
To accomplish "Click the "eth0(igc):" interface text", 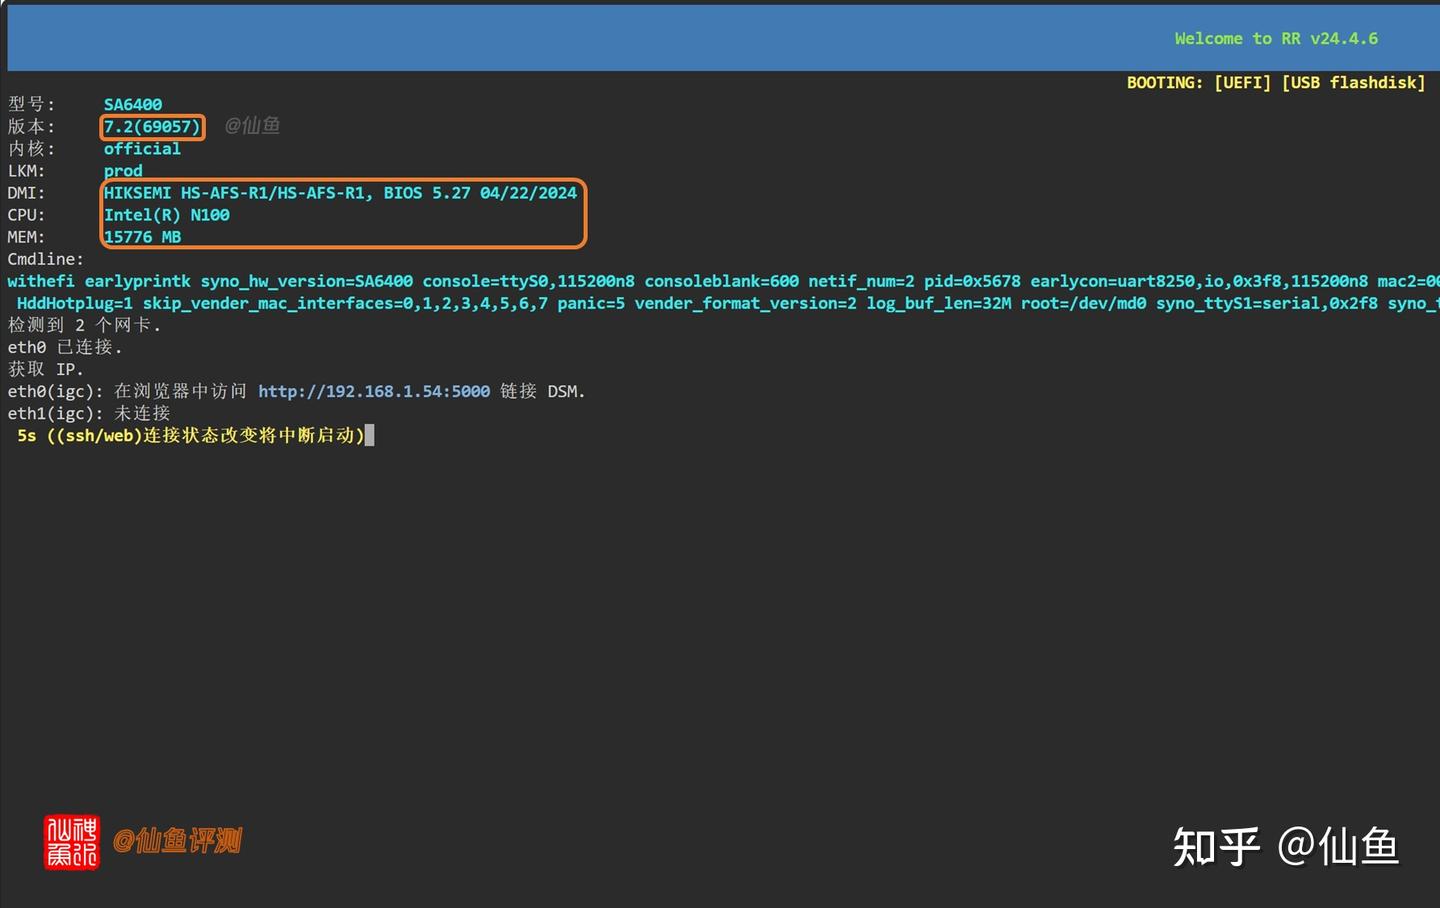I will coord(56,391).
